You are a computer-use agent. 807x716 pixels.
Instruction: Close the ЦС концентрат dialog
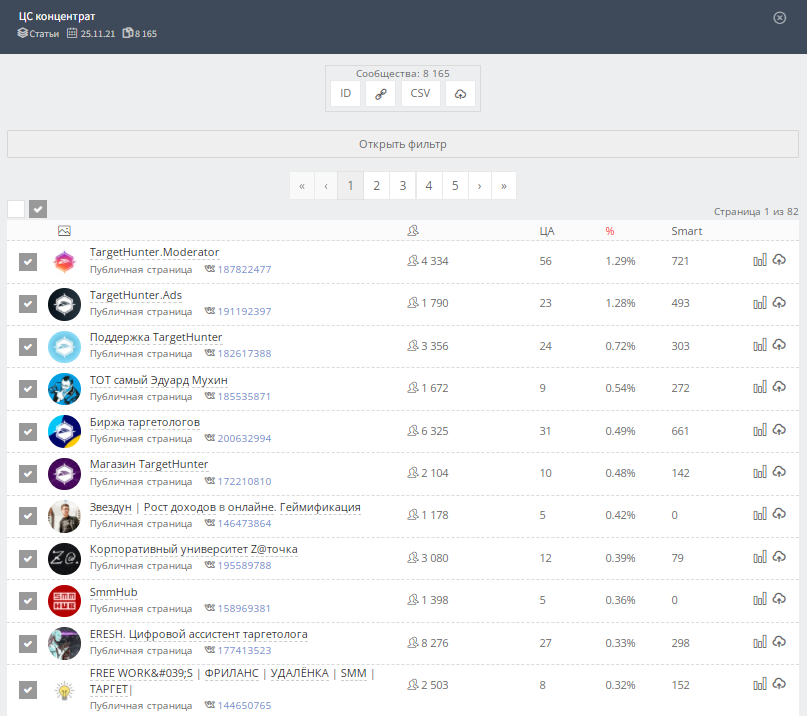[780, 18]
